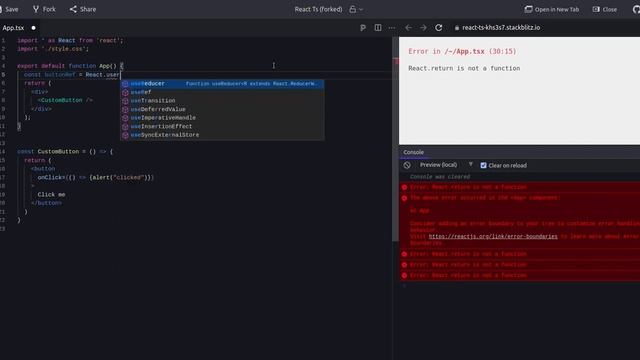Select the App.tsx editor tab

coord(13,28)
